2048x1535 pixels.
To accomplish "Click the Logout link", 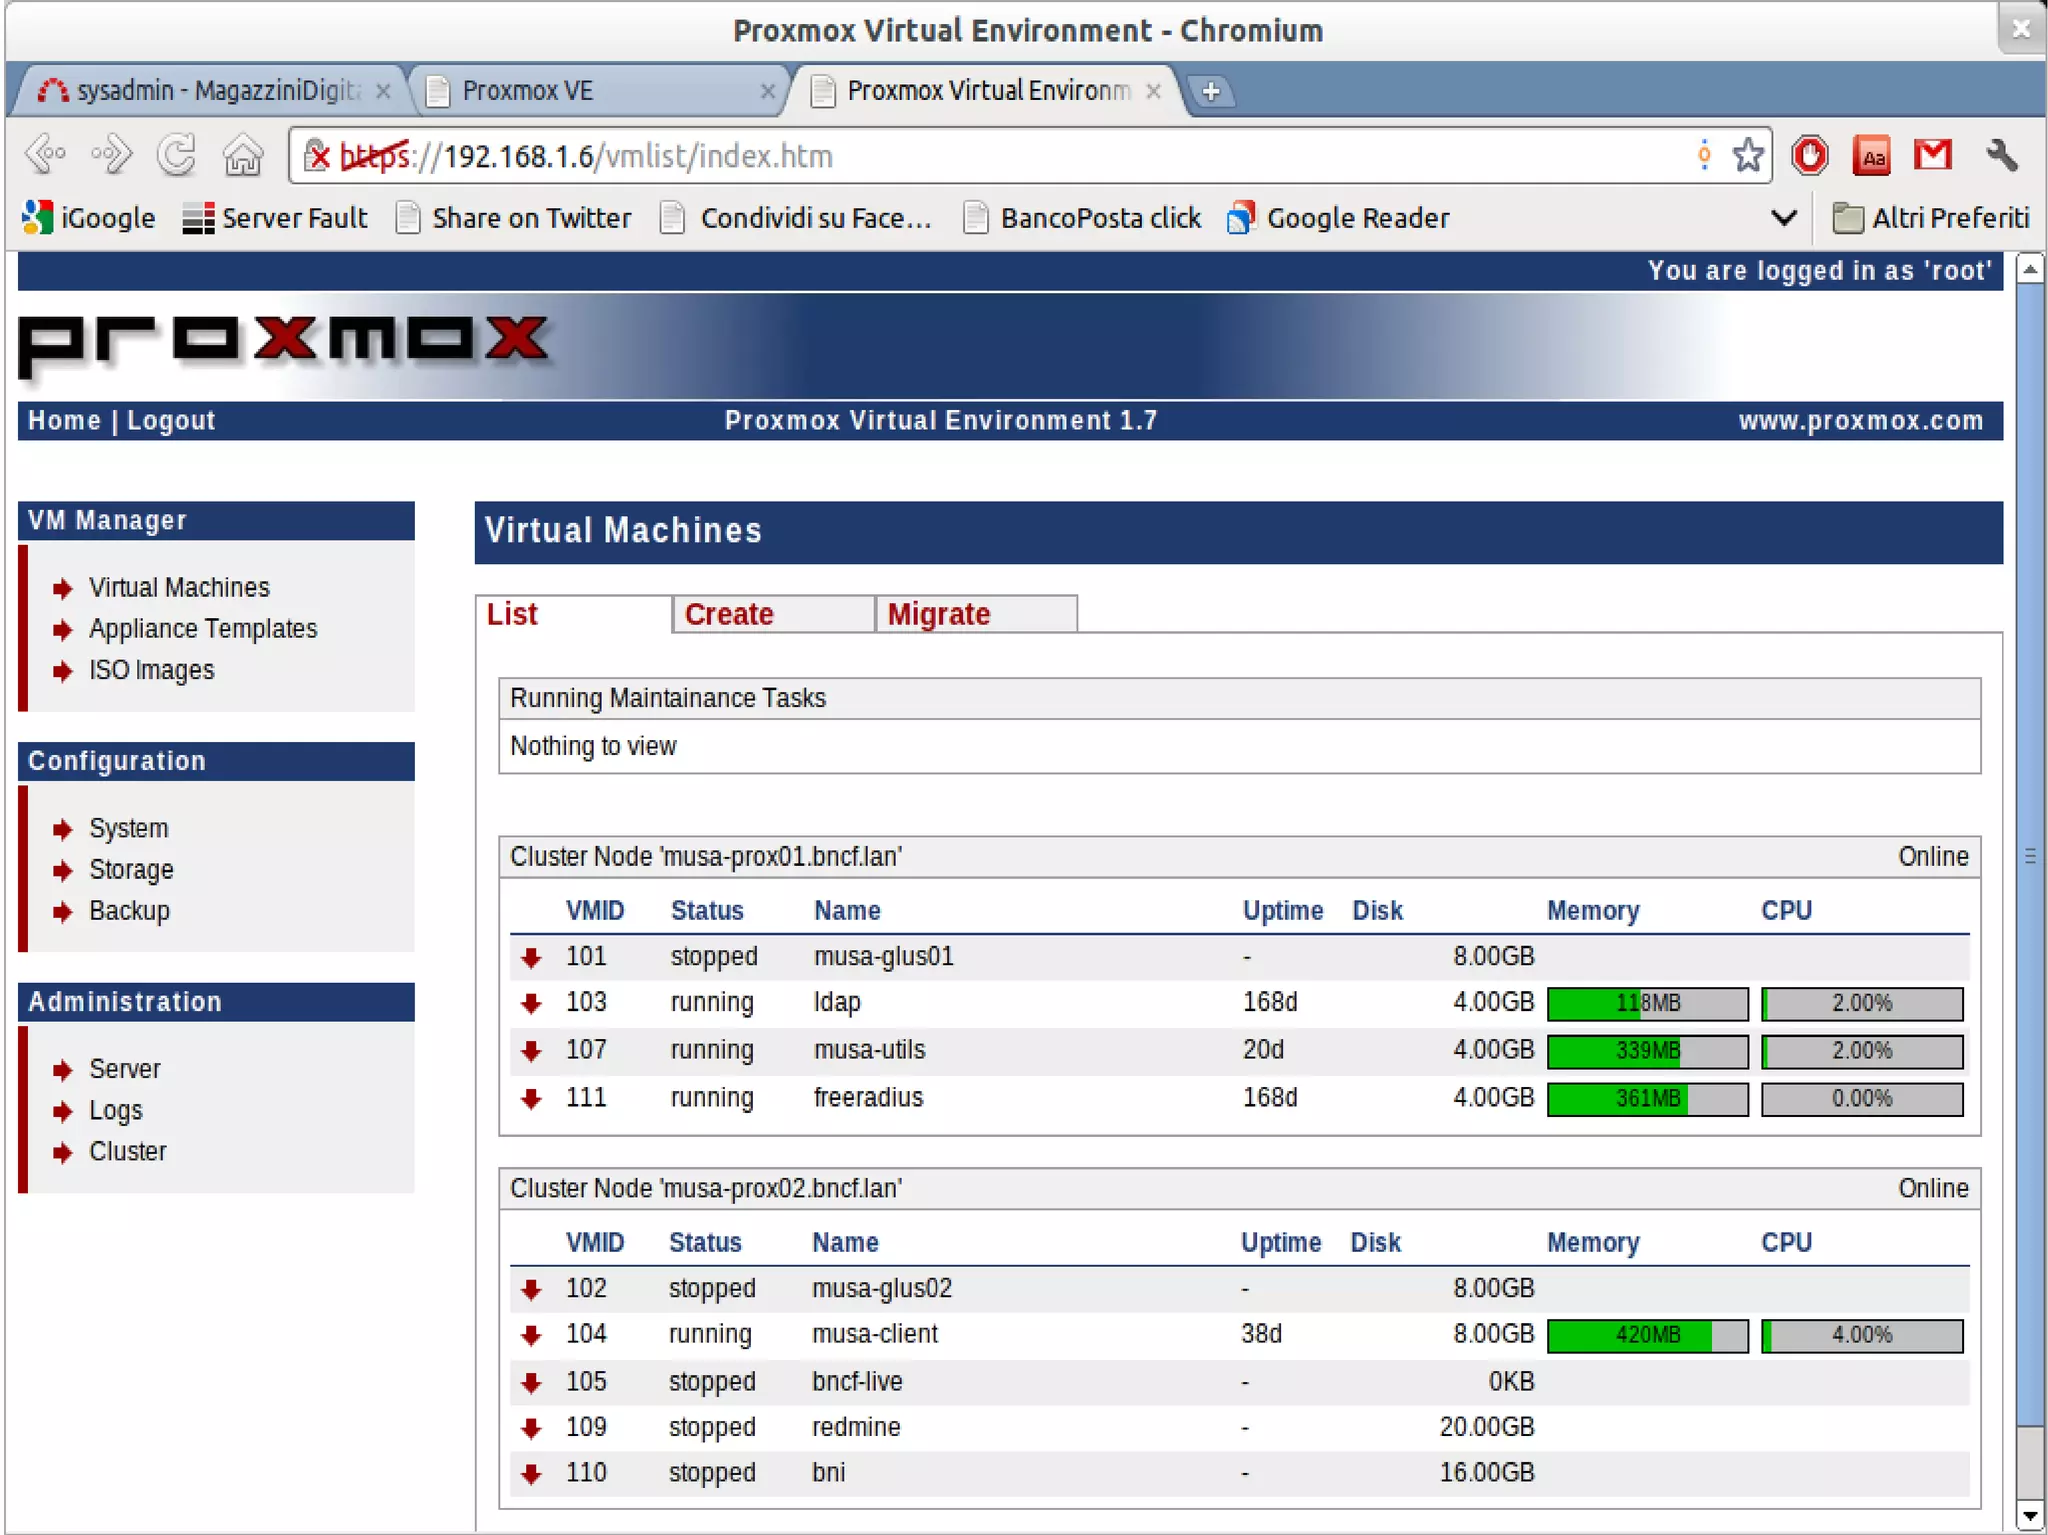I will pos(171,421).
